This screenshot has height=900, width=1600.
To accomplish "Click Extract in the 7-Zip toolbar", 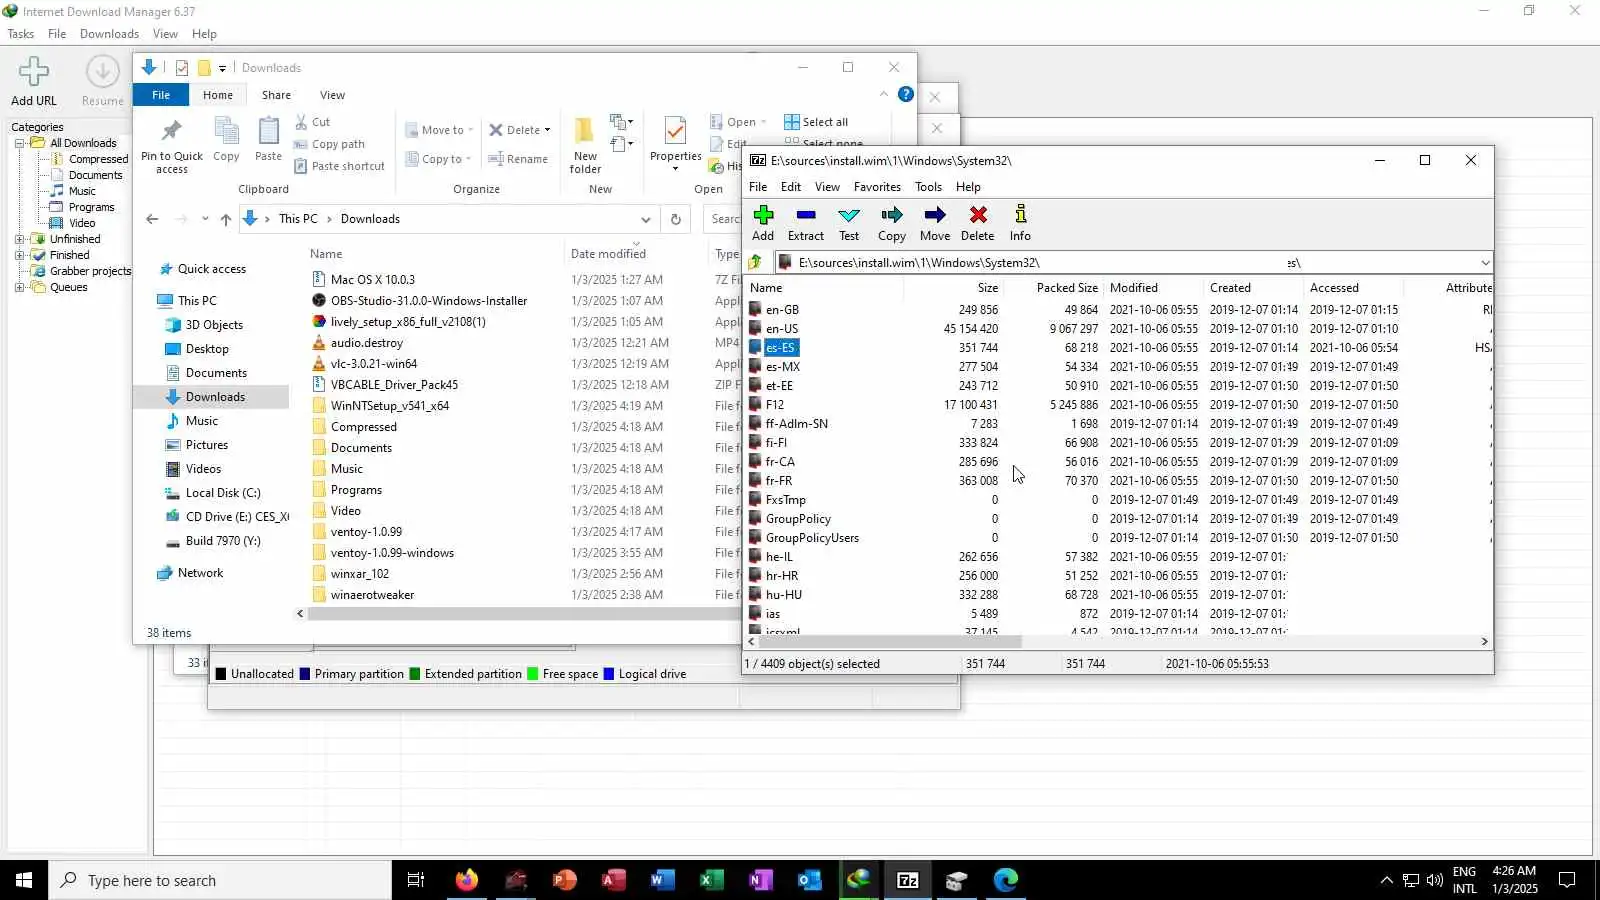I will point(805,223).
